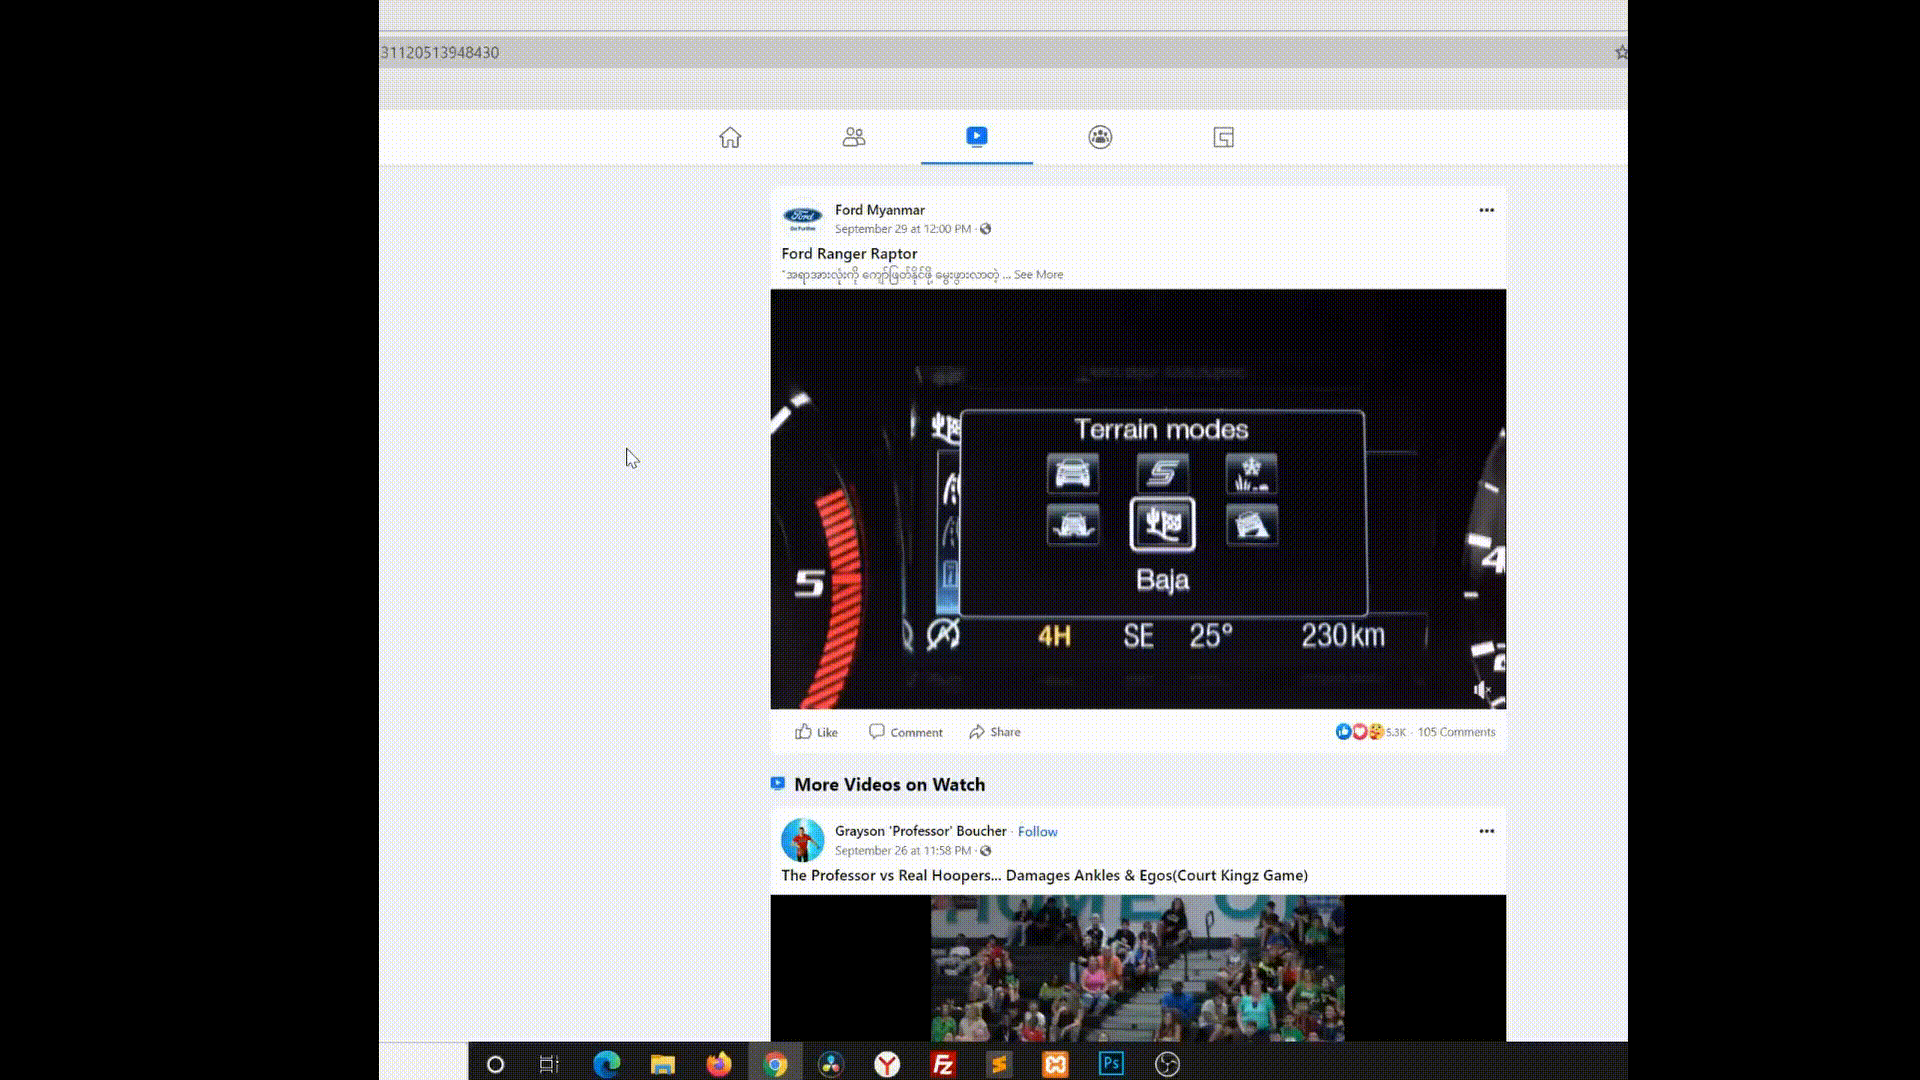Open File Explorer from taskbar
Viewport: 1920px width, 1080px height.
(x=662, y=1064)
